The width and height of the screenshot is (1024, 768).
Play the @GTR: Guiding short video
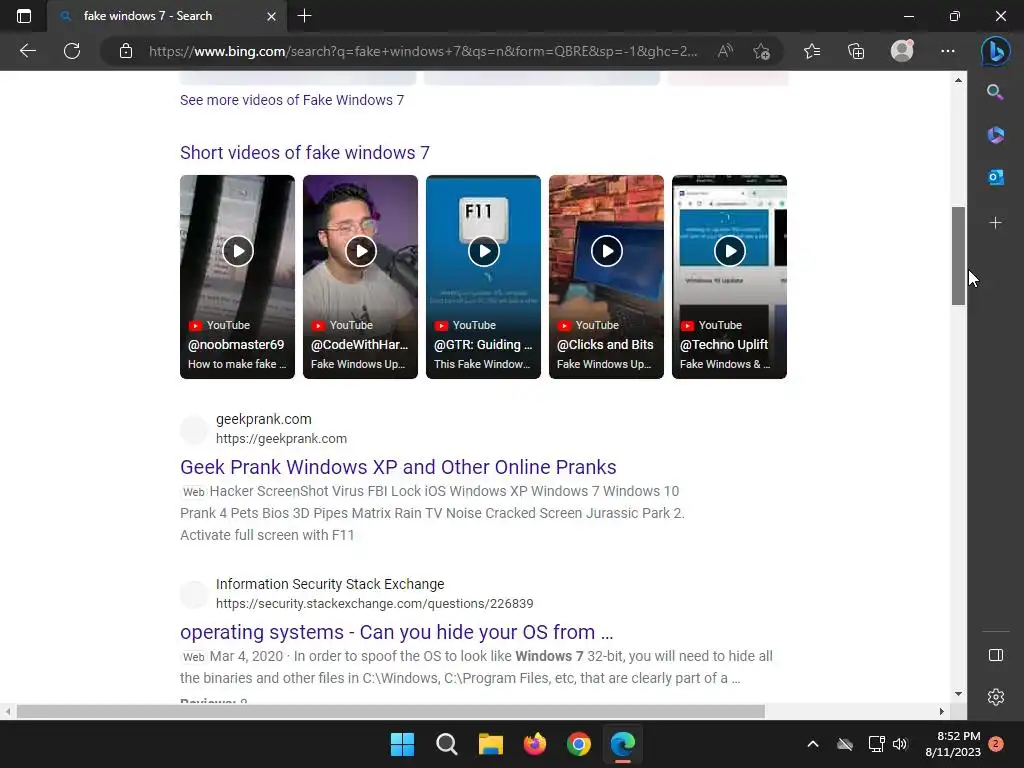(x=483, y=251)
